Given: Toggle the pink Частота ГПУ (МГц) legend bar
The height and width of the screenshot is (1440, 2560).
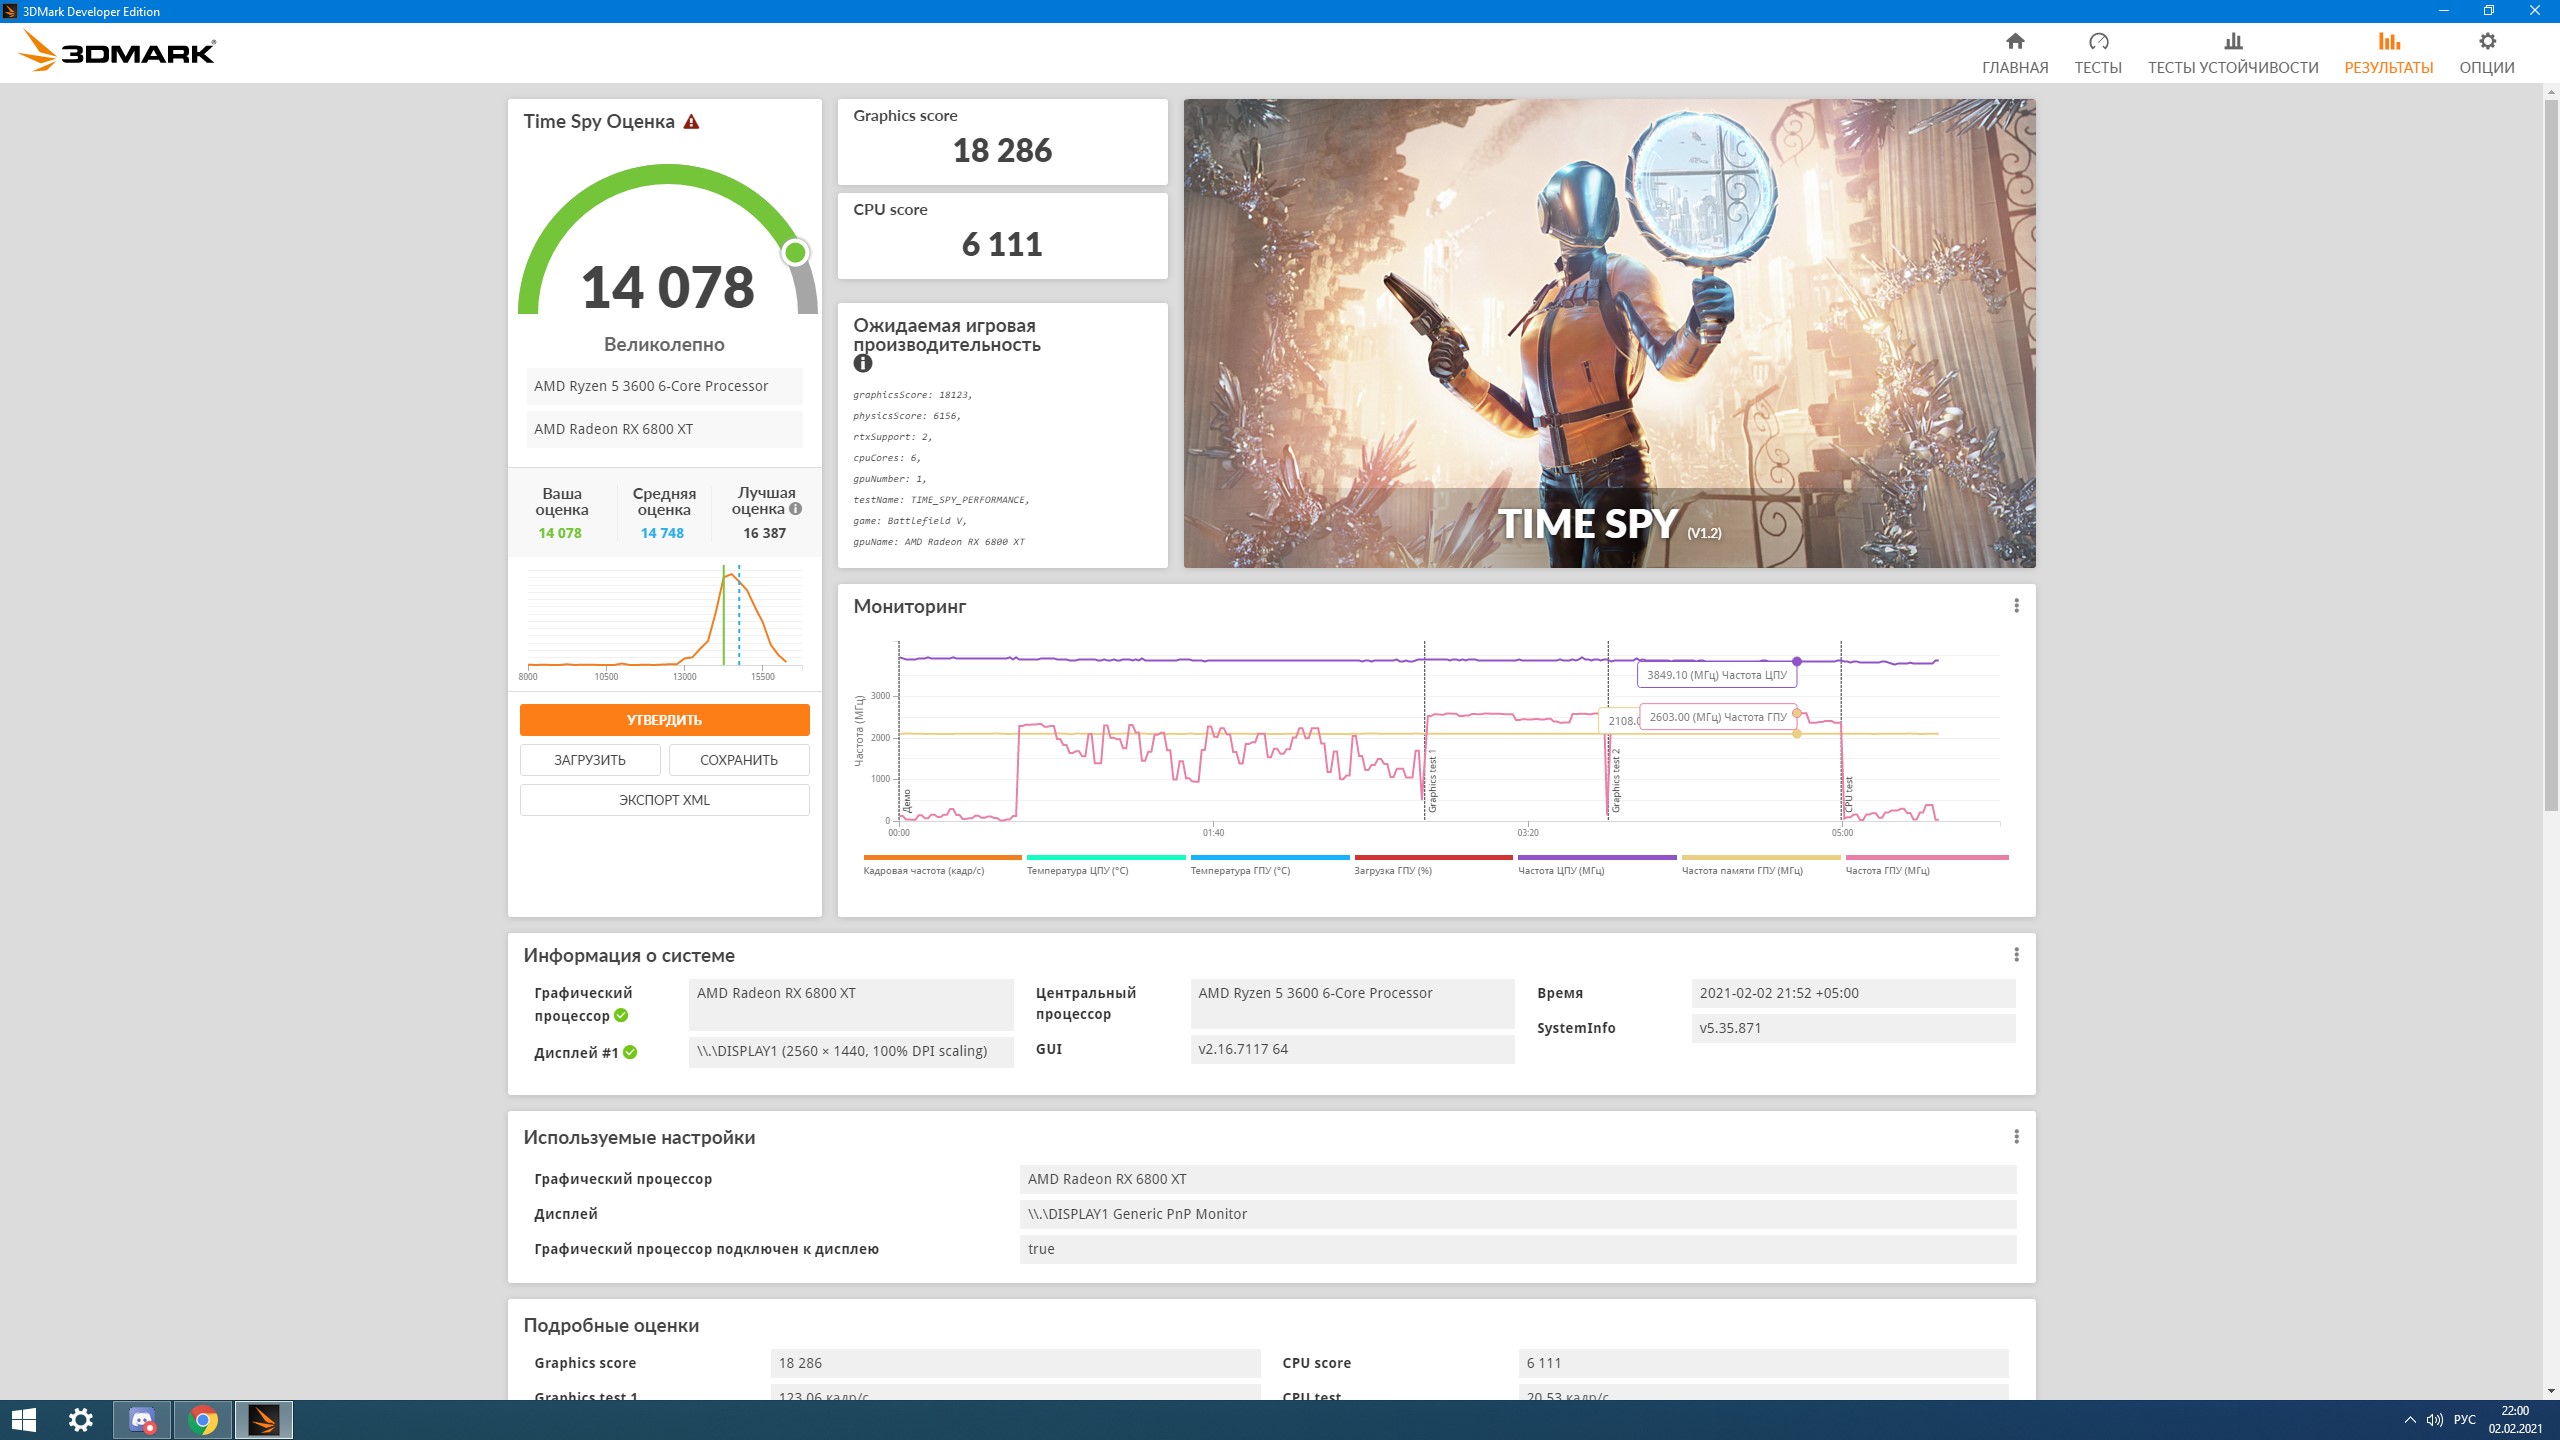Looking at the screenshot, I should (1926, 858).
